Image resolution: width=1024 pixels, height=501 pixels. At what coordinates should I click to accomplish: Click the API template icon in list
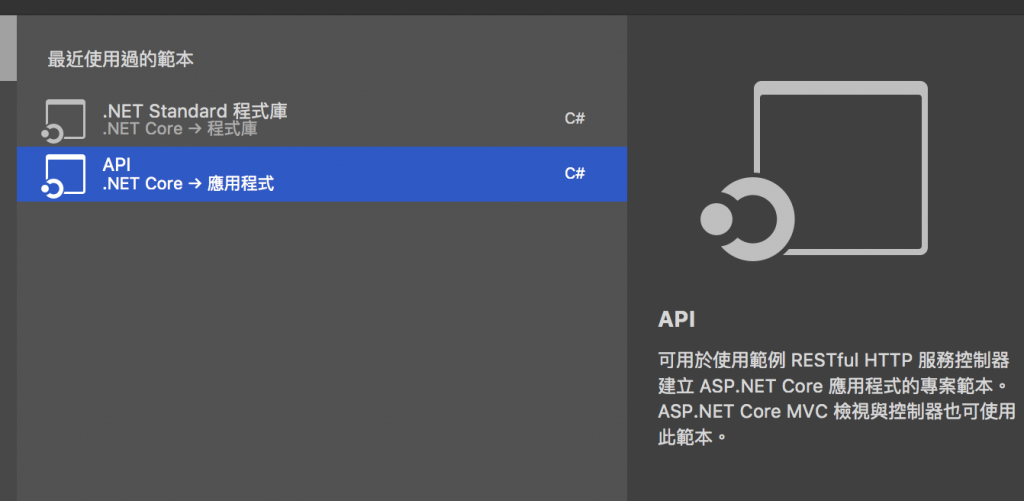(x=63, y=176)
